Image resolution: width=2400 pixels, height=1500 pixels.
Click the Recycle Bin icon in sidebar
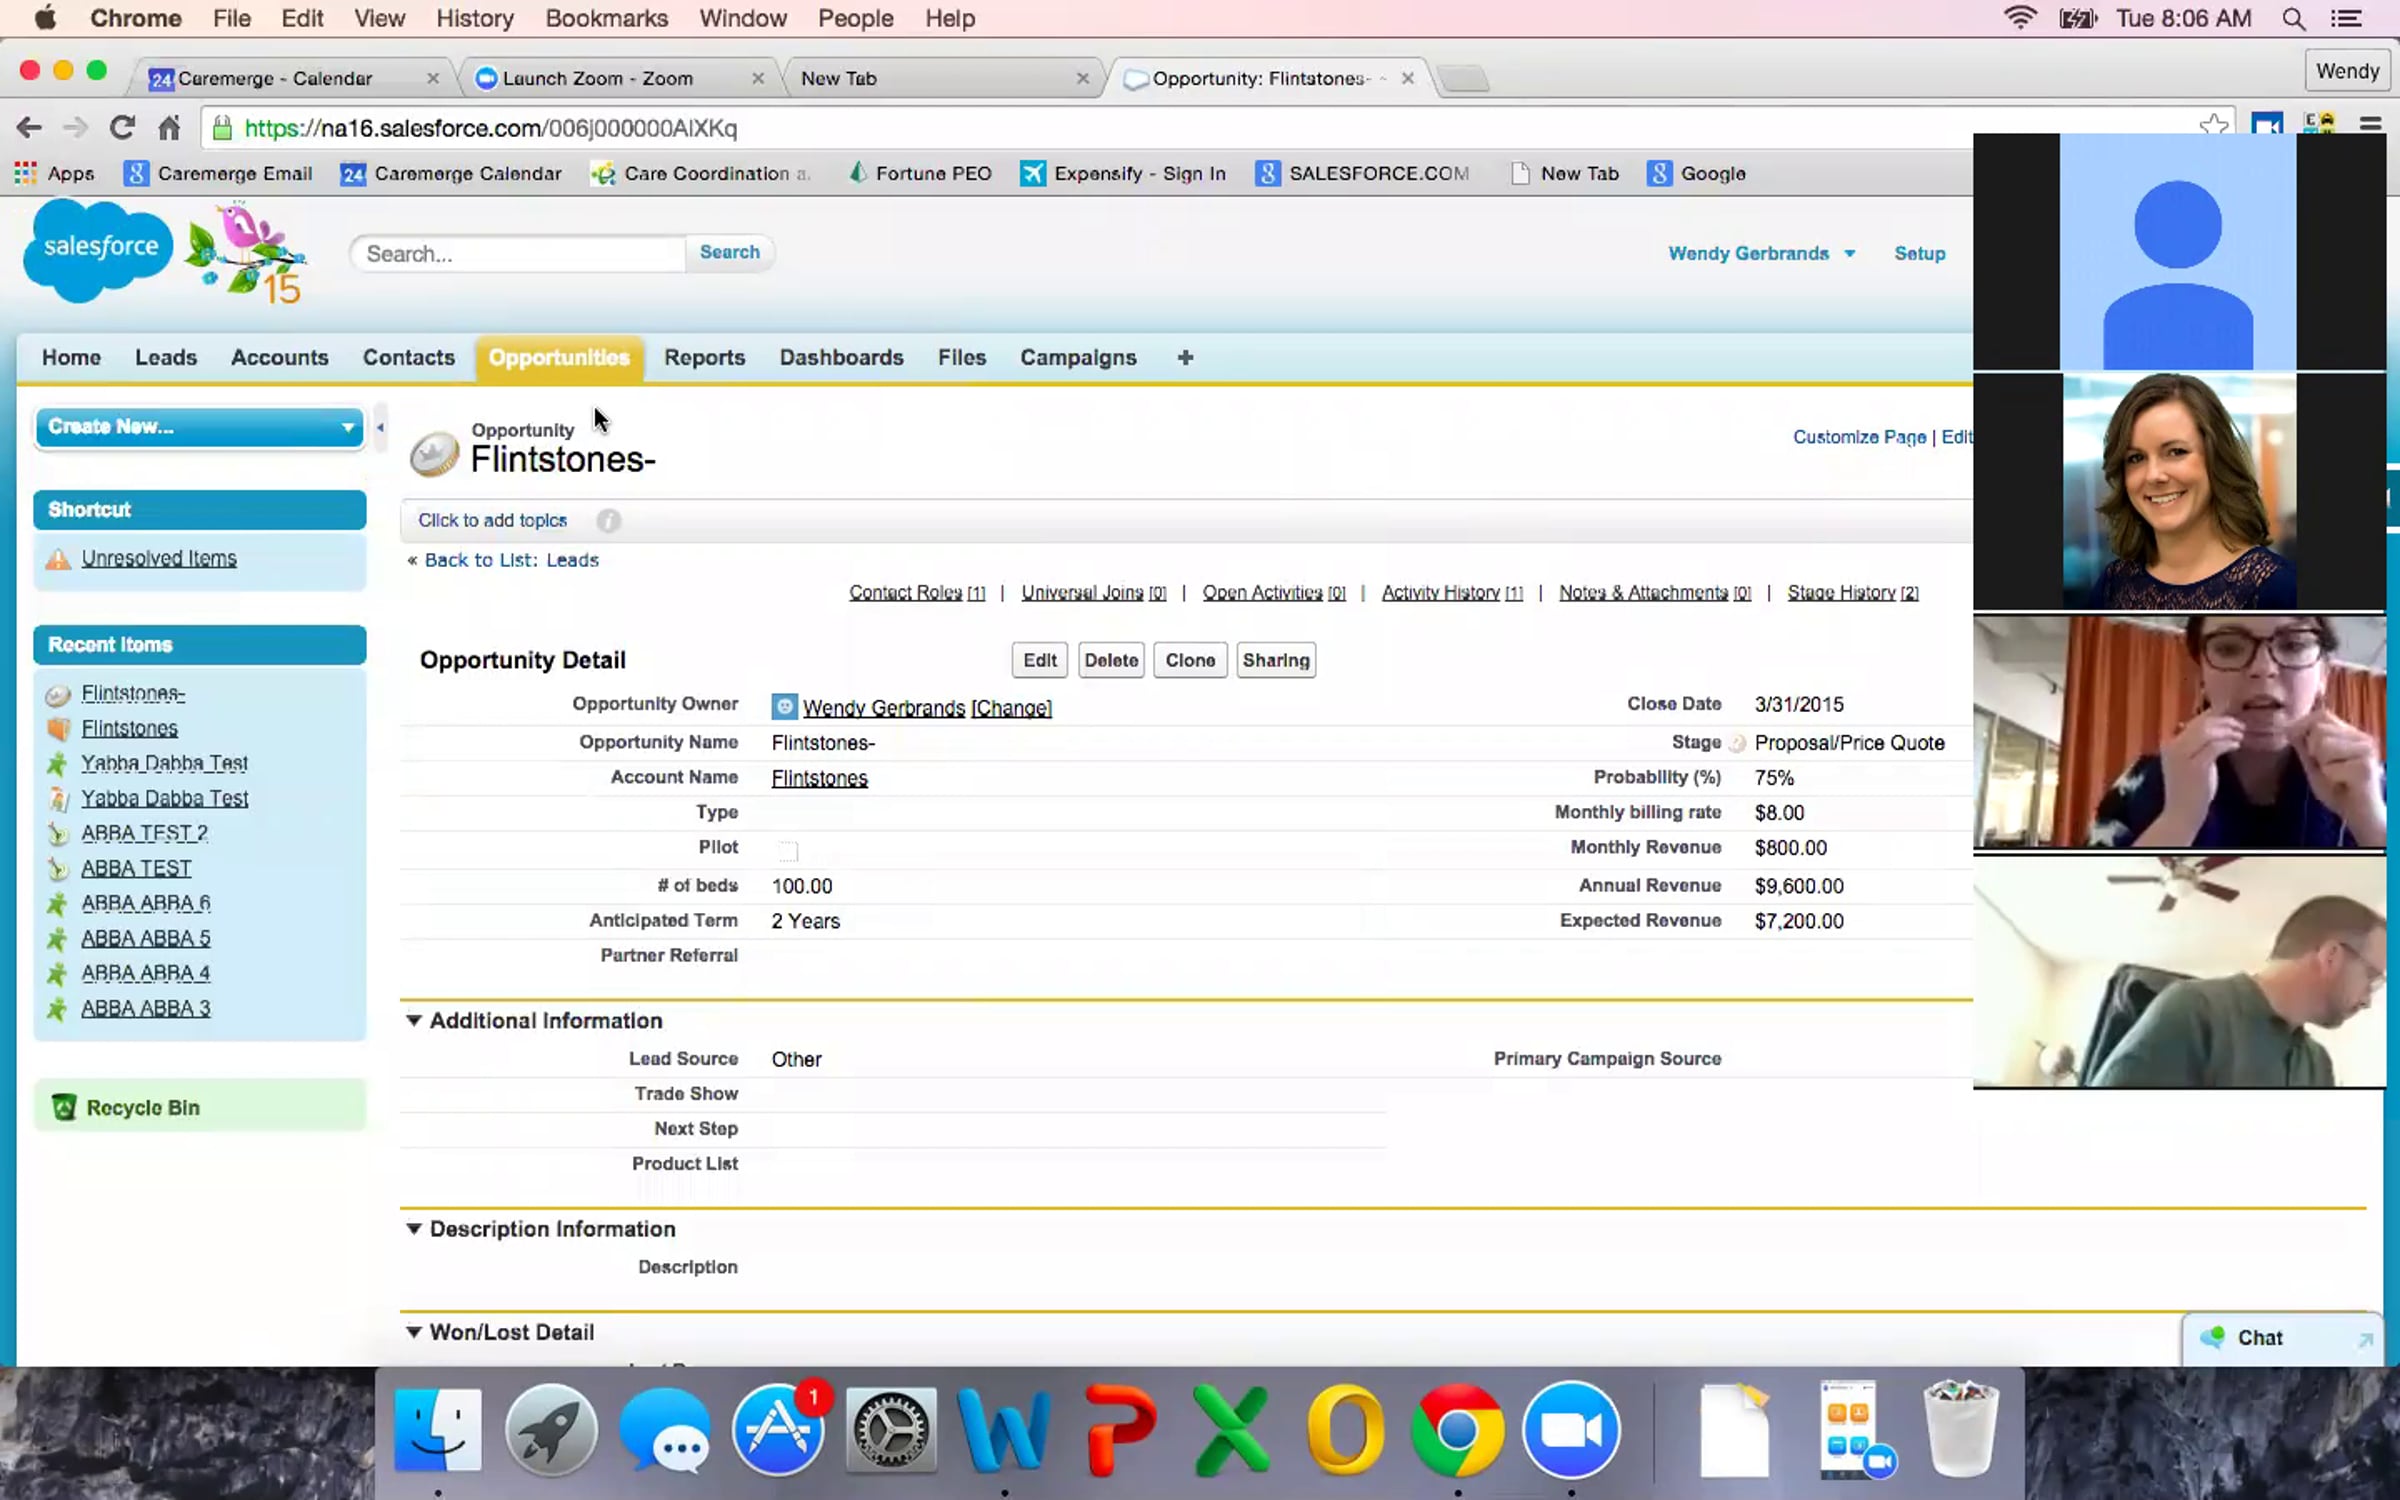[64, 1107]
